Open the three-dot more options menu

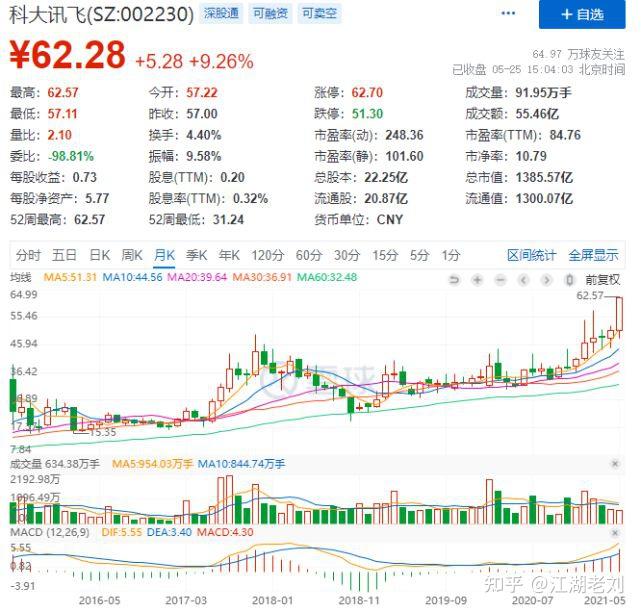pos(508,13)
